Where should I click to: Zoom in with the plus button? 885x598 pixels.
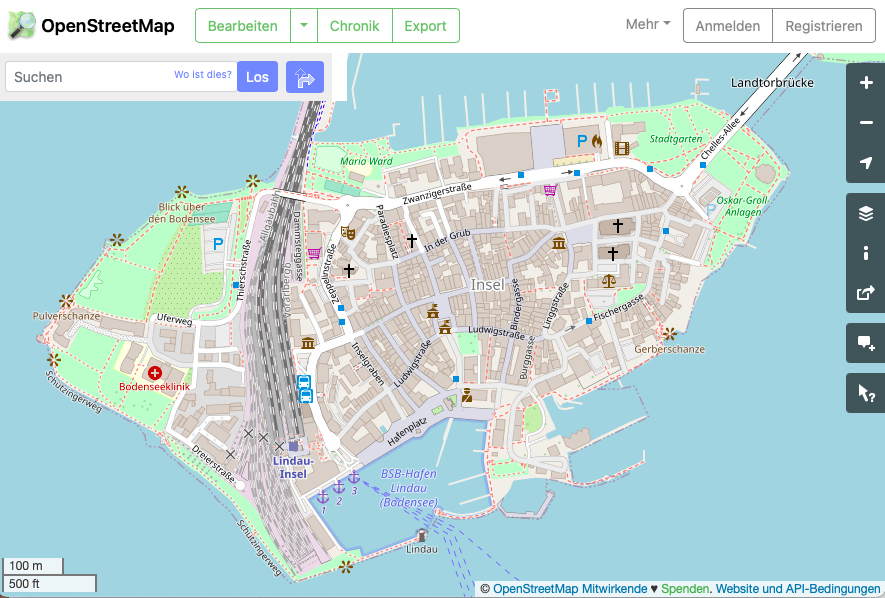pos(866,83)
